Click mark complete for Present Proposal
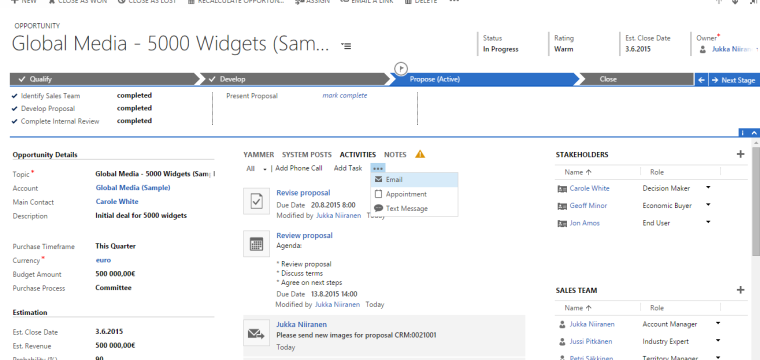The image size is (760, 360). click(x=345, y=95)
